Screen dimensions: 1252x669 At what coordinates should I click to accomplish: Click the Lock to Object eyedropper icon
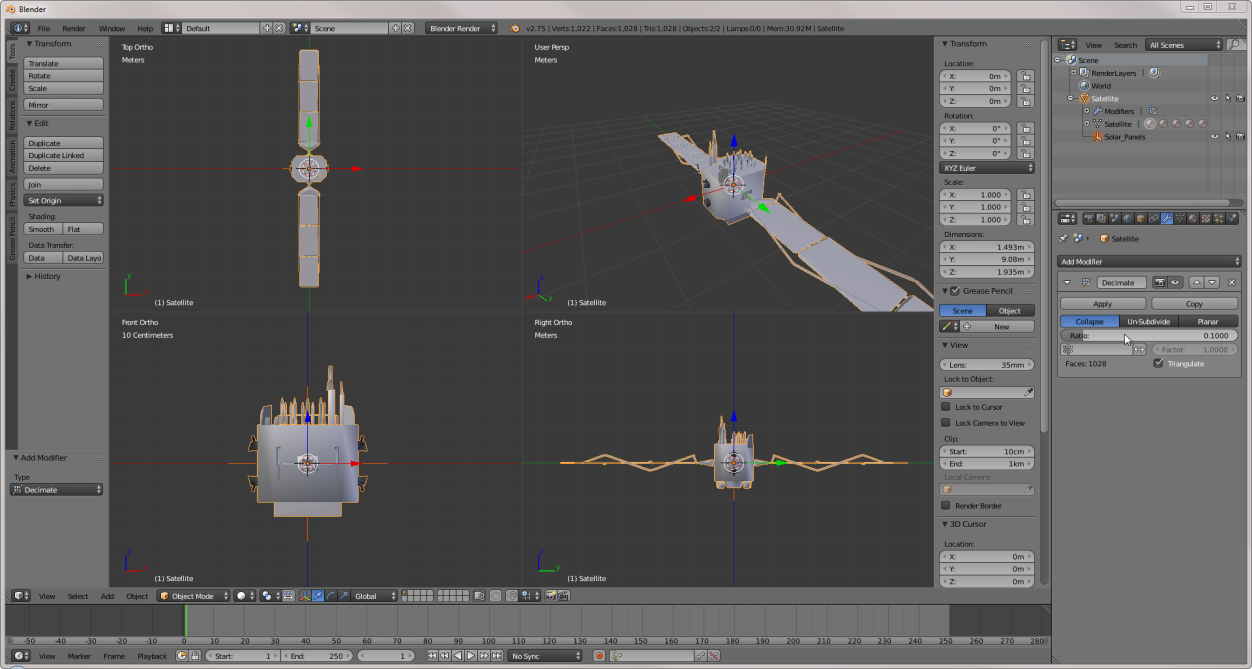coord(1029,393)
